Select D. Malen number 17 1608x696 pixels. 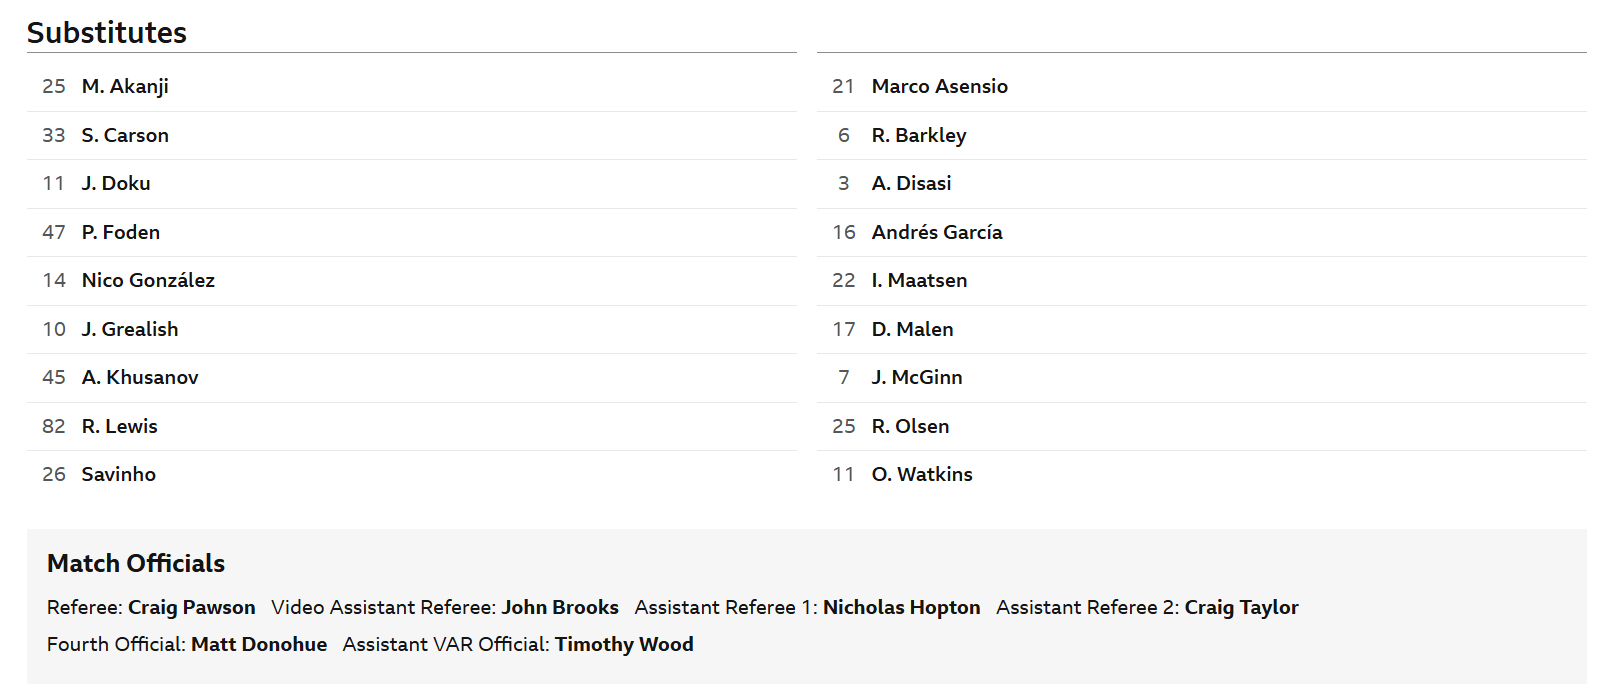coord(844,329)
